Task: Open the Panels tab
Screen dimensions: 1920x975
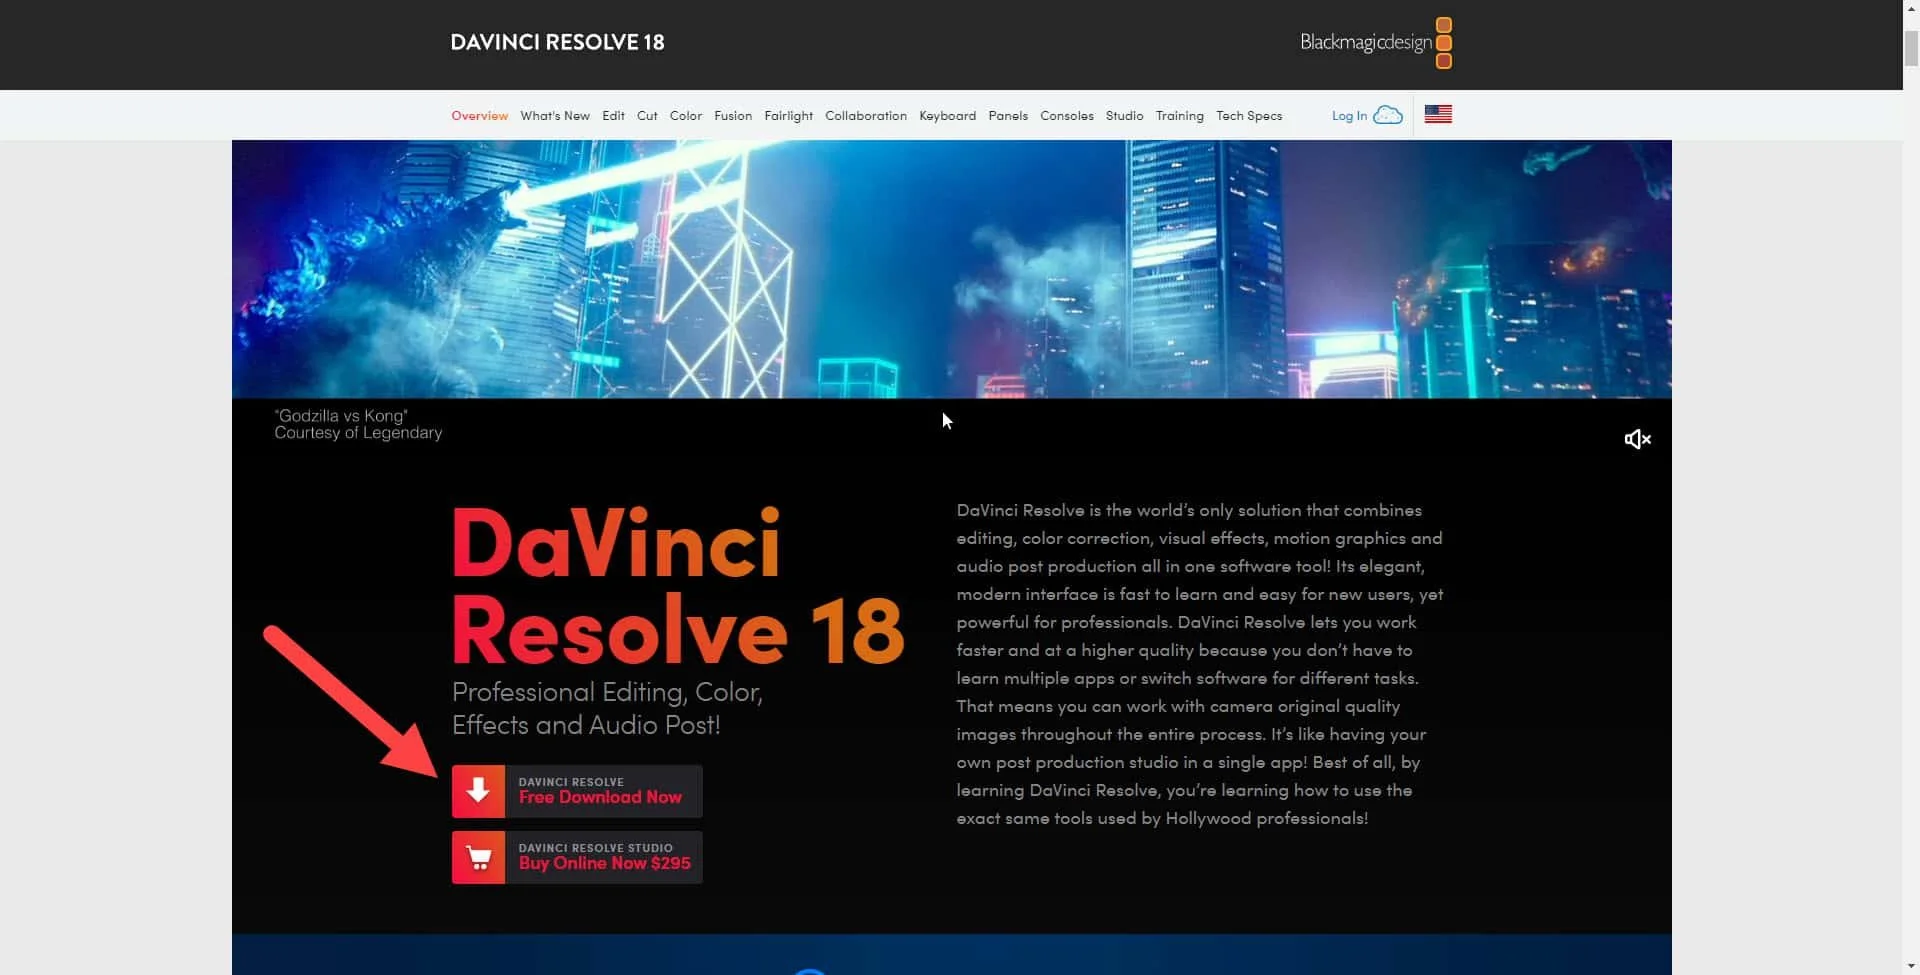Action: (x=1008, y=116)
